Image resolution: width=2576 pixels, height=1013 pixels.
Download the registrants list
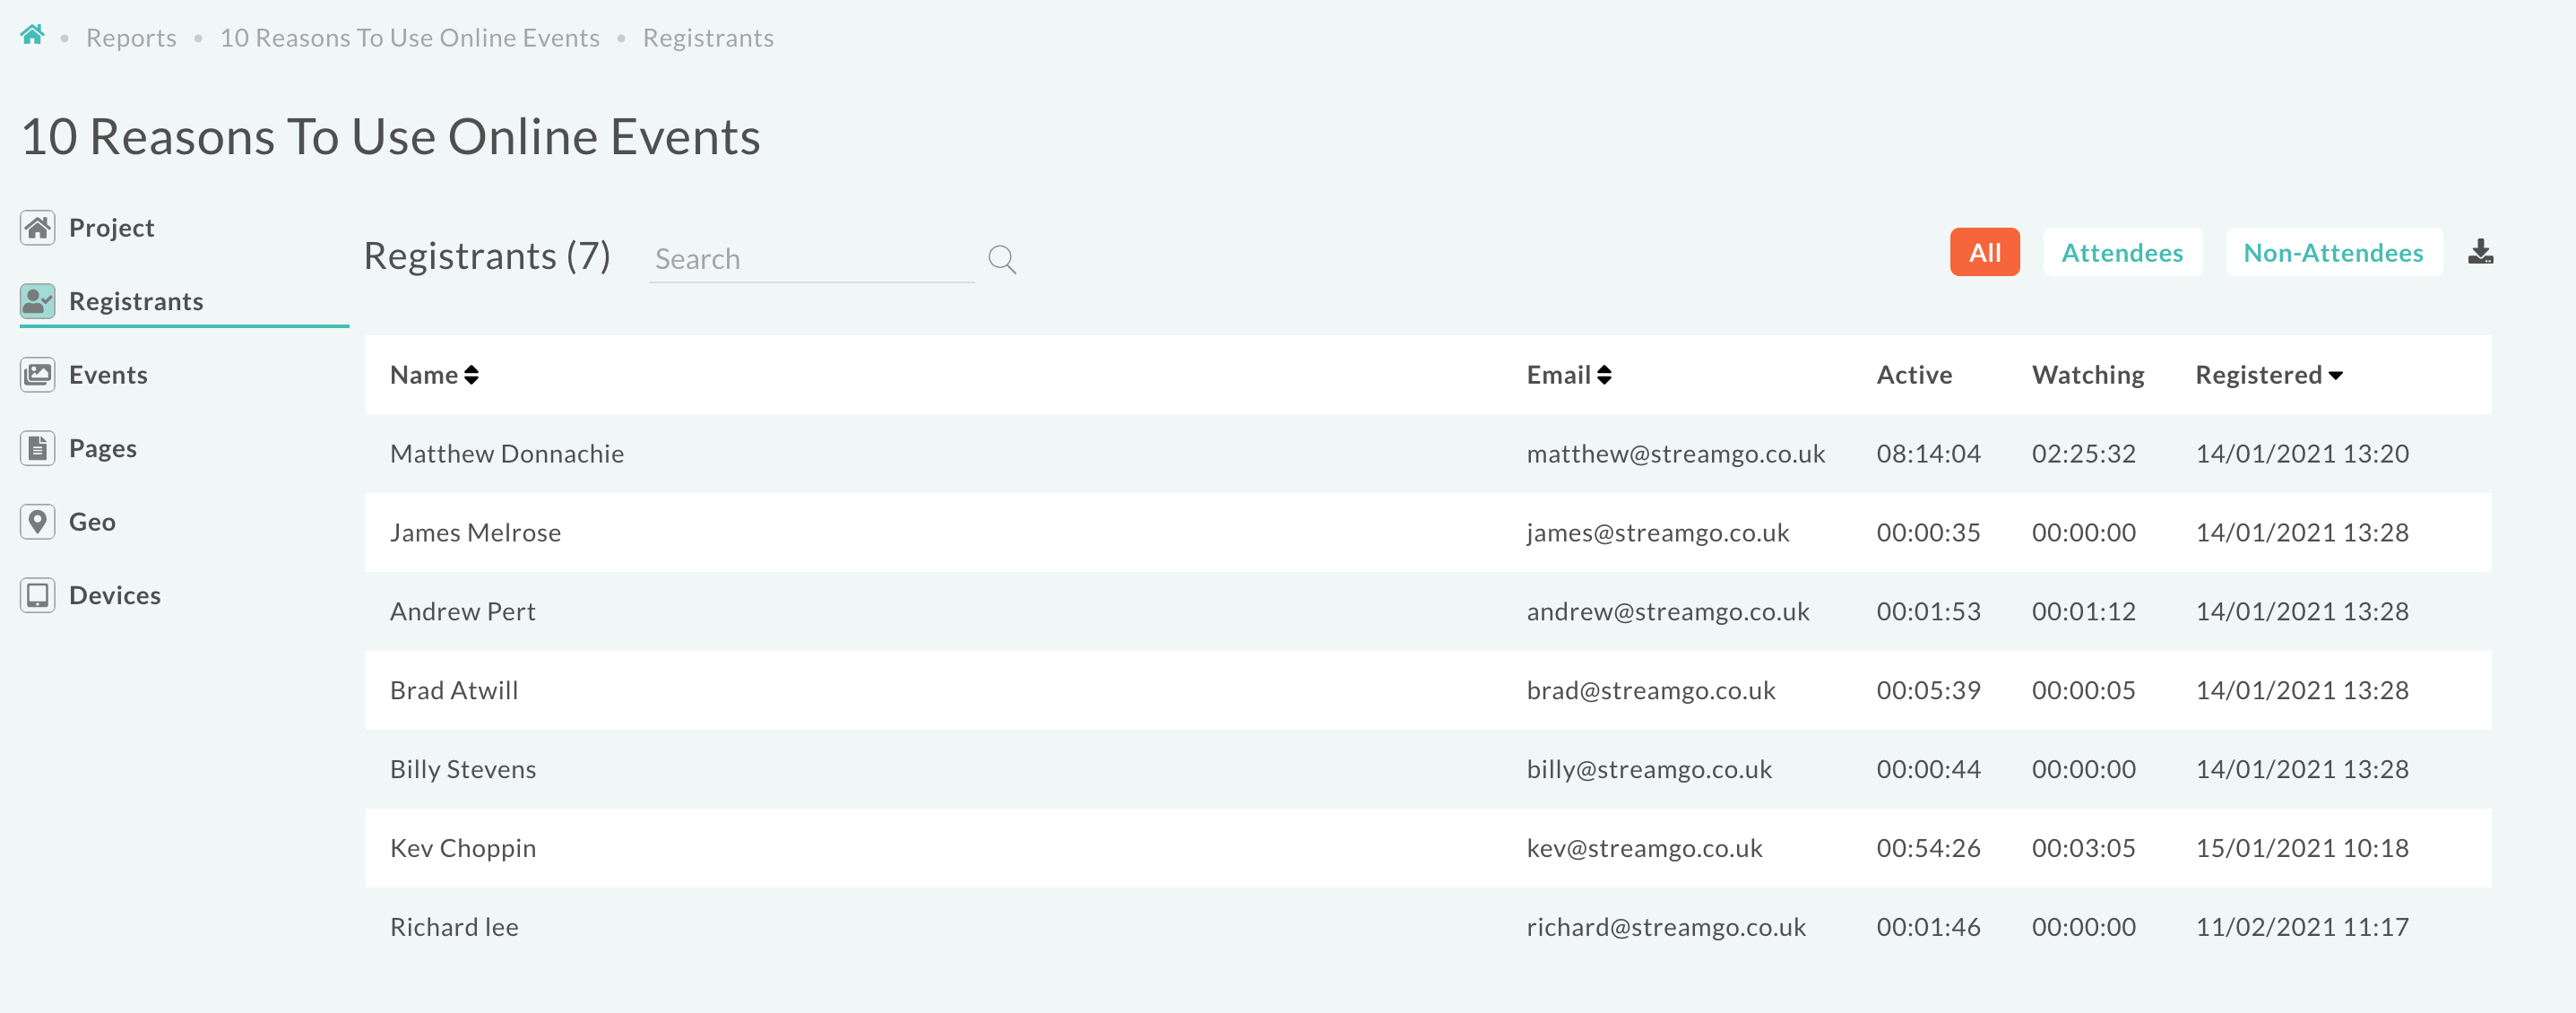point(2480,252)
